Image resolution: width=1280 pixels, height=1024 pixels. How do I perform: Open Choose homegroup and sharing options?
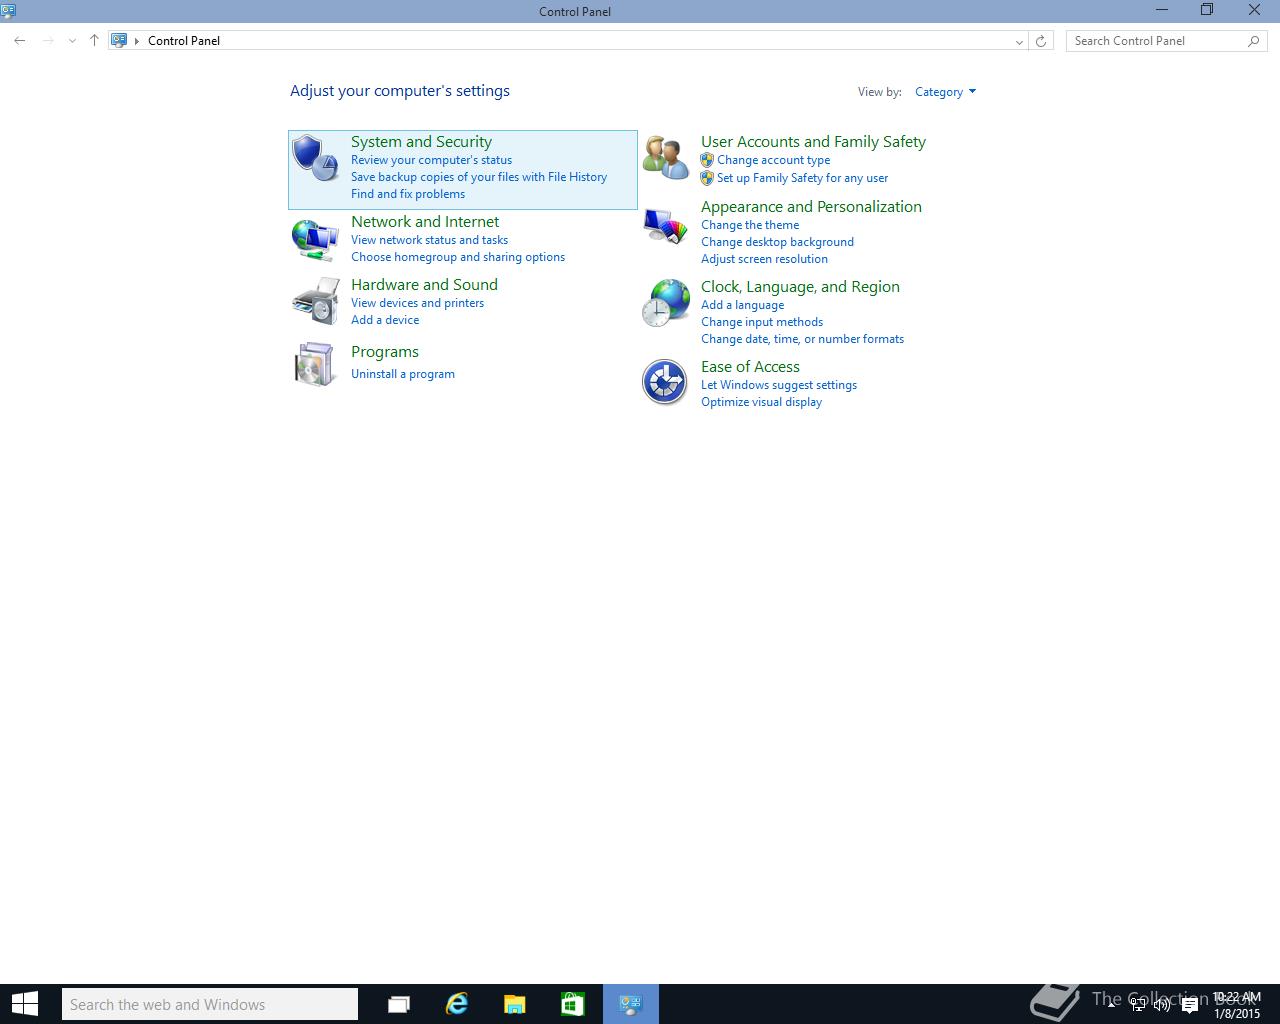click(458, 257)
